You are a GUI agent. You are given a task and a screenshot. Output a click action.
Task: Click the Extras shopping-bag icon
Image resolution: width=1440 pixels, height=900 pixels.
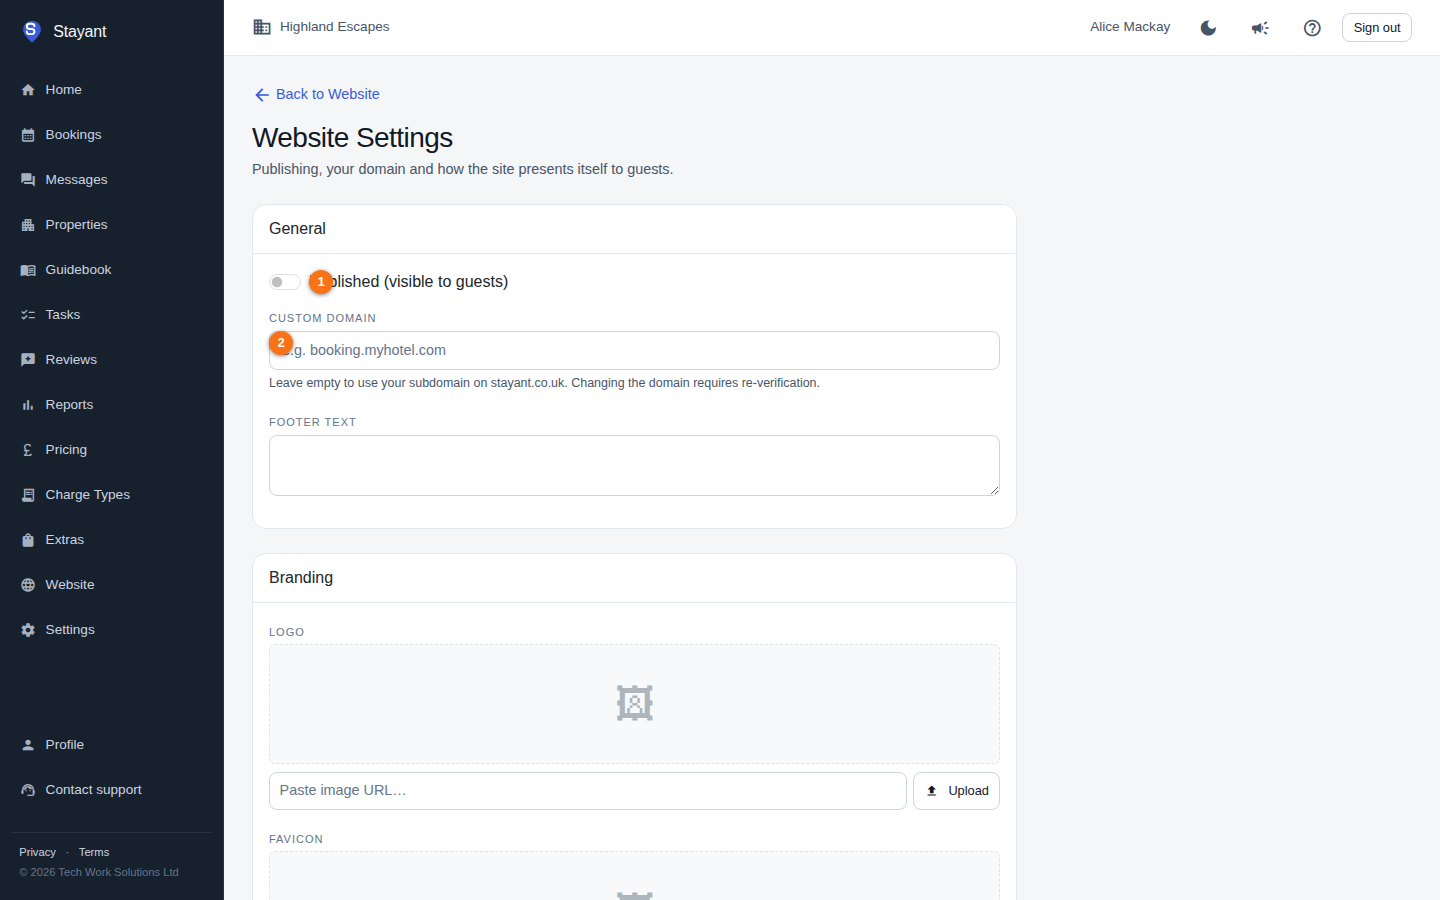tap(28, 540)
